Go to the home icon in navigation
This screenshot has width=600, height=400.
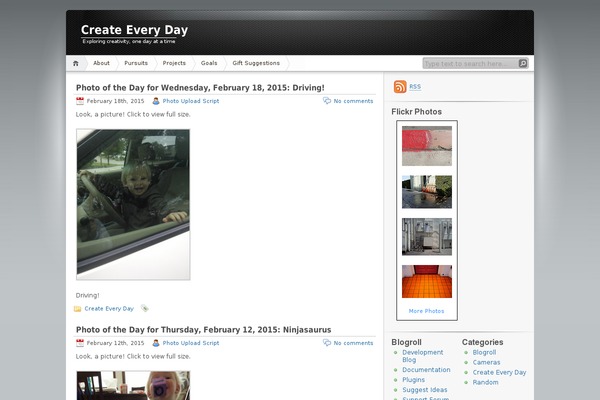[76, 64]
